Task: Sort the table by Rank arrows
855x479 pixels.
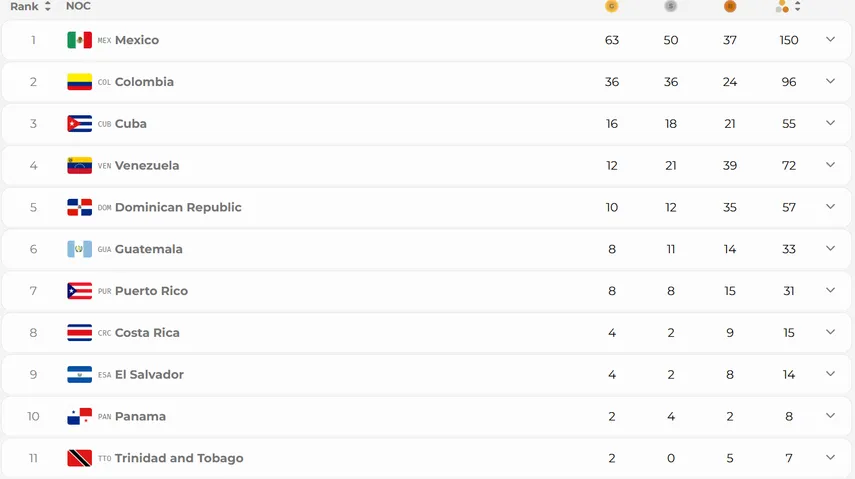Action: tap(47, 6)
